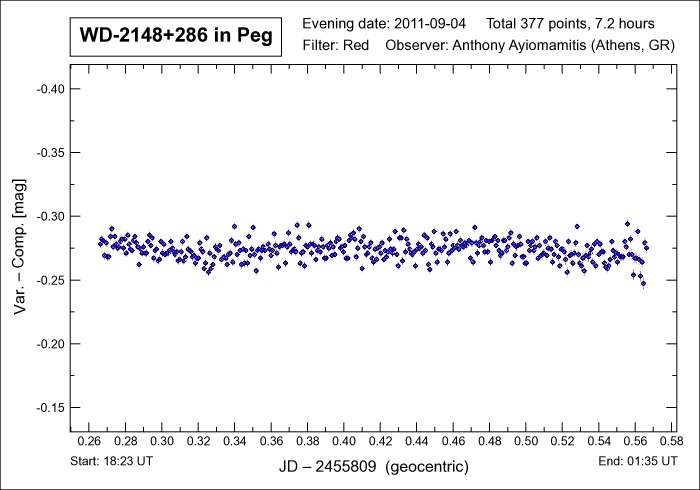
Task: Click the -0.40 y-axis tick label
Action: click(50, 89)
